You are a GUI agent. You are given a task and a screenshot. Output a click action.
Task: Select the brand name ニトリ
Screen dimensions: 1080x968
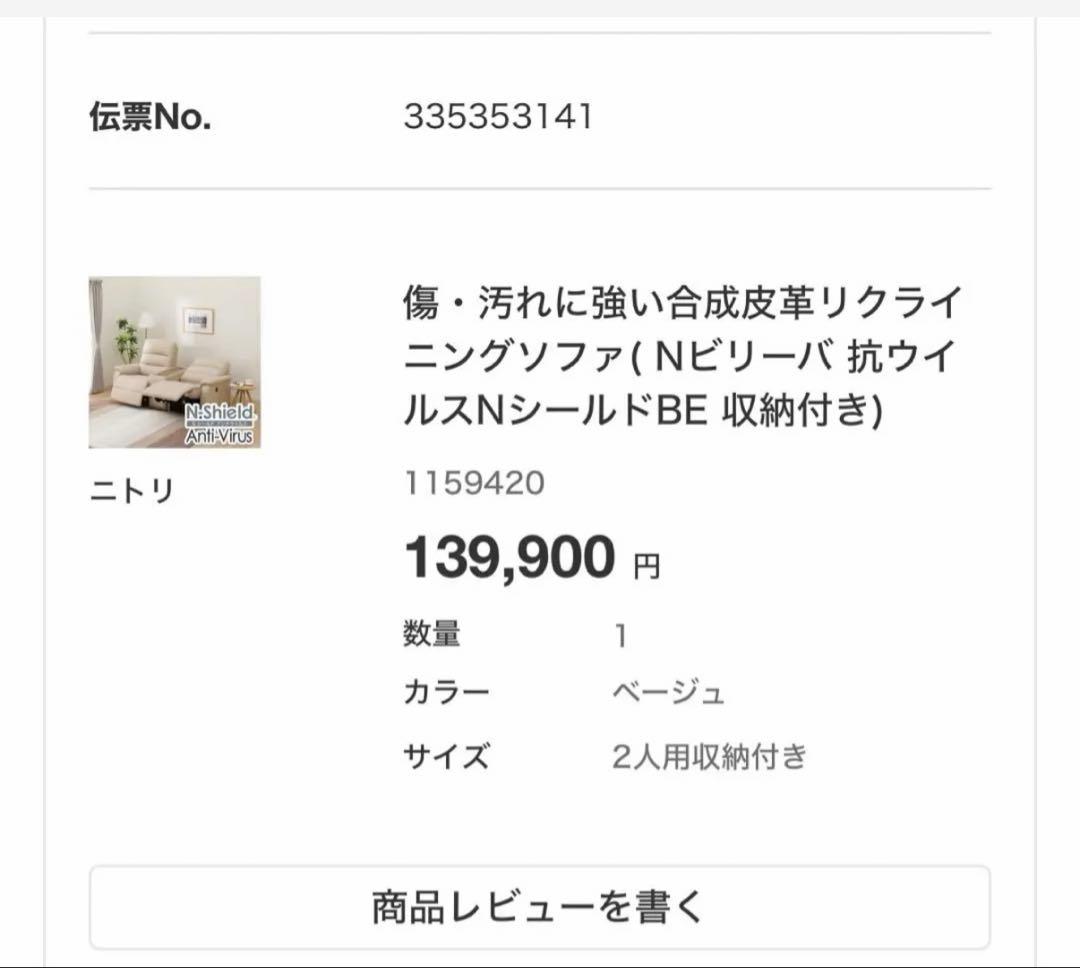131,487
